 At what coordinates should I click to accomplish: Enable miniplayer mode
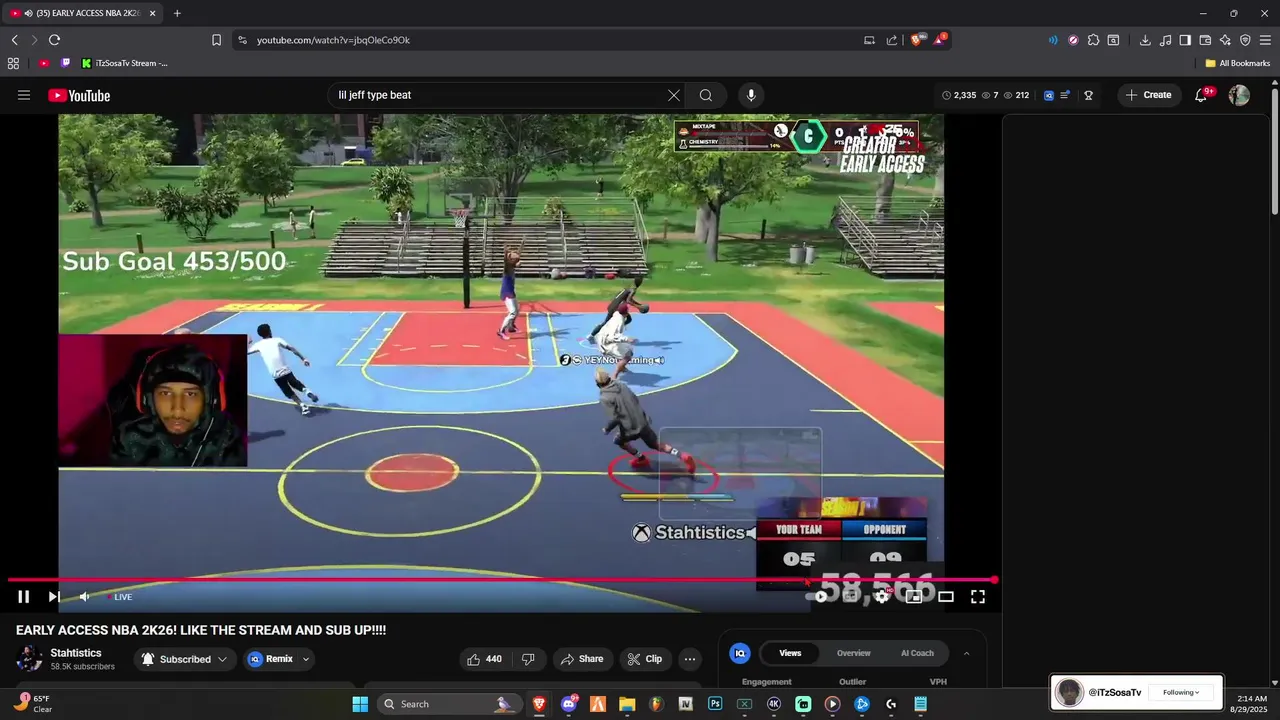tap(914, 597)
